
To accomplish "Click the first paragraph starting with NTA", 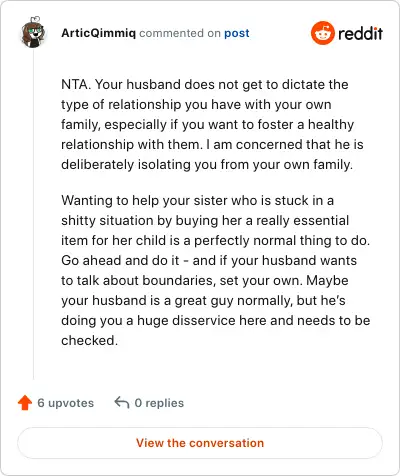I will pos(212,124).
